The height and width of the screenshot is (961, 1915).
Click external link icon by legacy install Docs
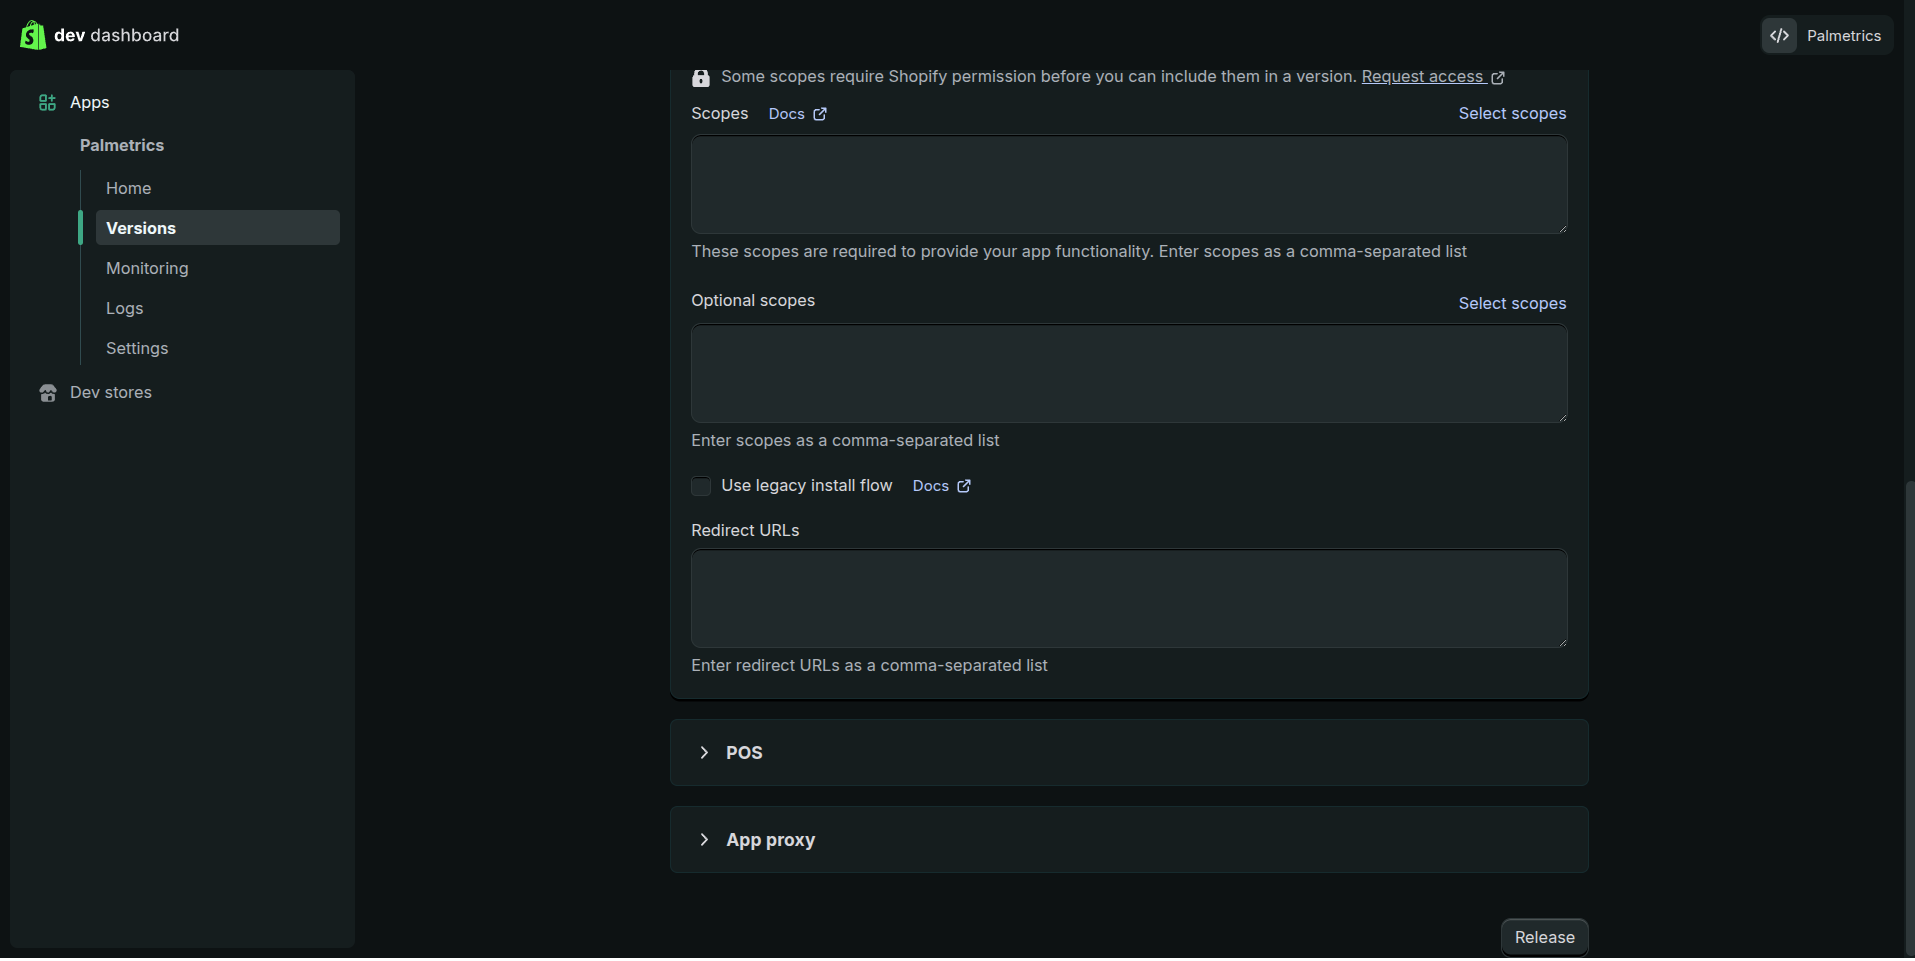point(964,486)
